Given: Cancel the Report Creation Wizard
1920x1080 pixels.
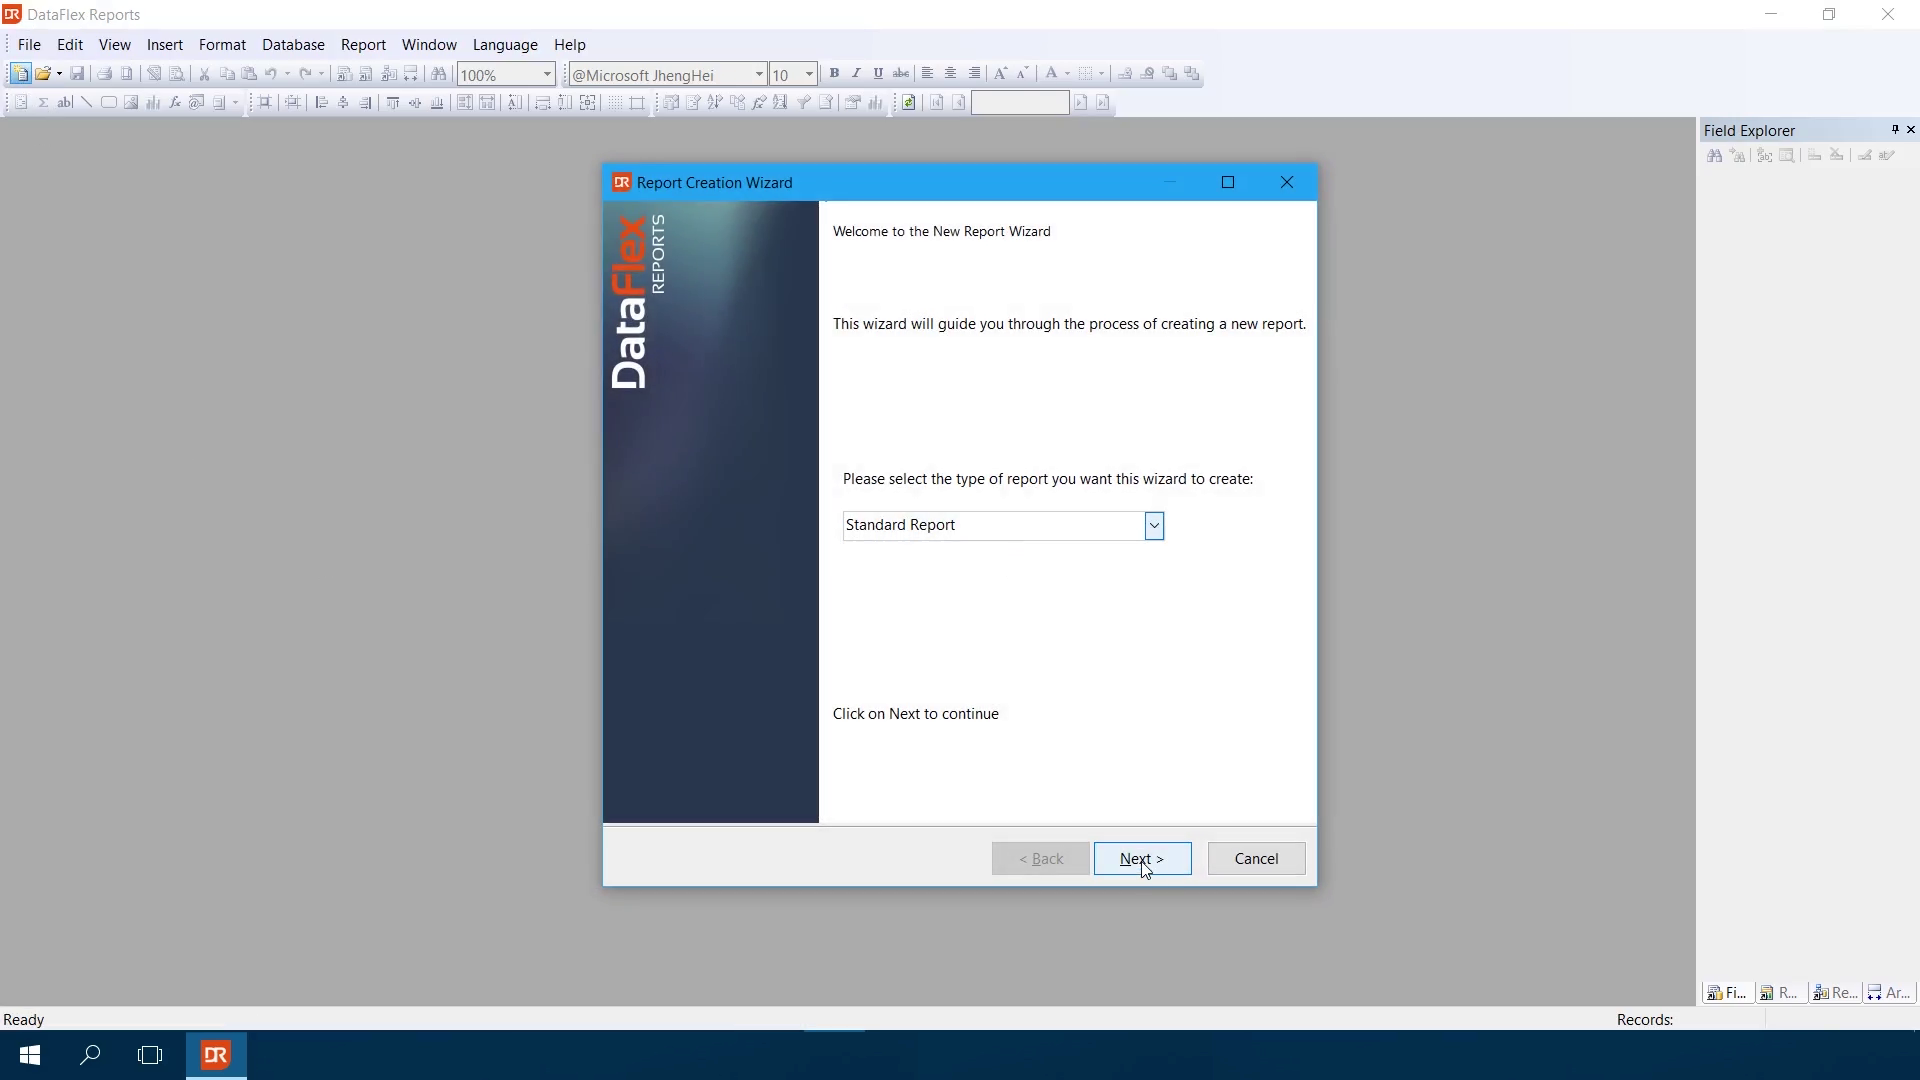Looking at the screenshot, I should [x=1256, y=859].
